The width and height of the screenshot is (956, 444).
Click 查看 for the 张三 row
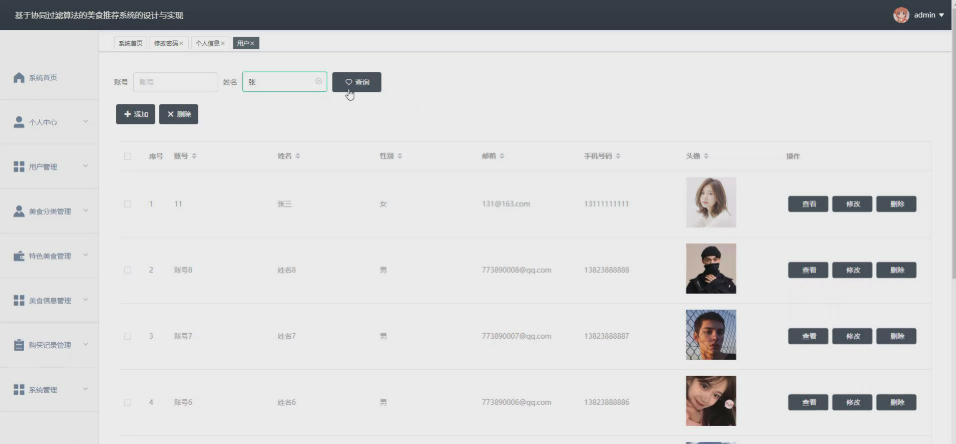point(808,204)
